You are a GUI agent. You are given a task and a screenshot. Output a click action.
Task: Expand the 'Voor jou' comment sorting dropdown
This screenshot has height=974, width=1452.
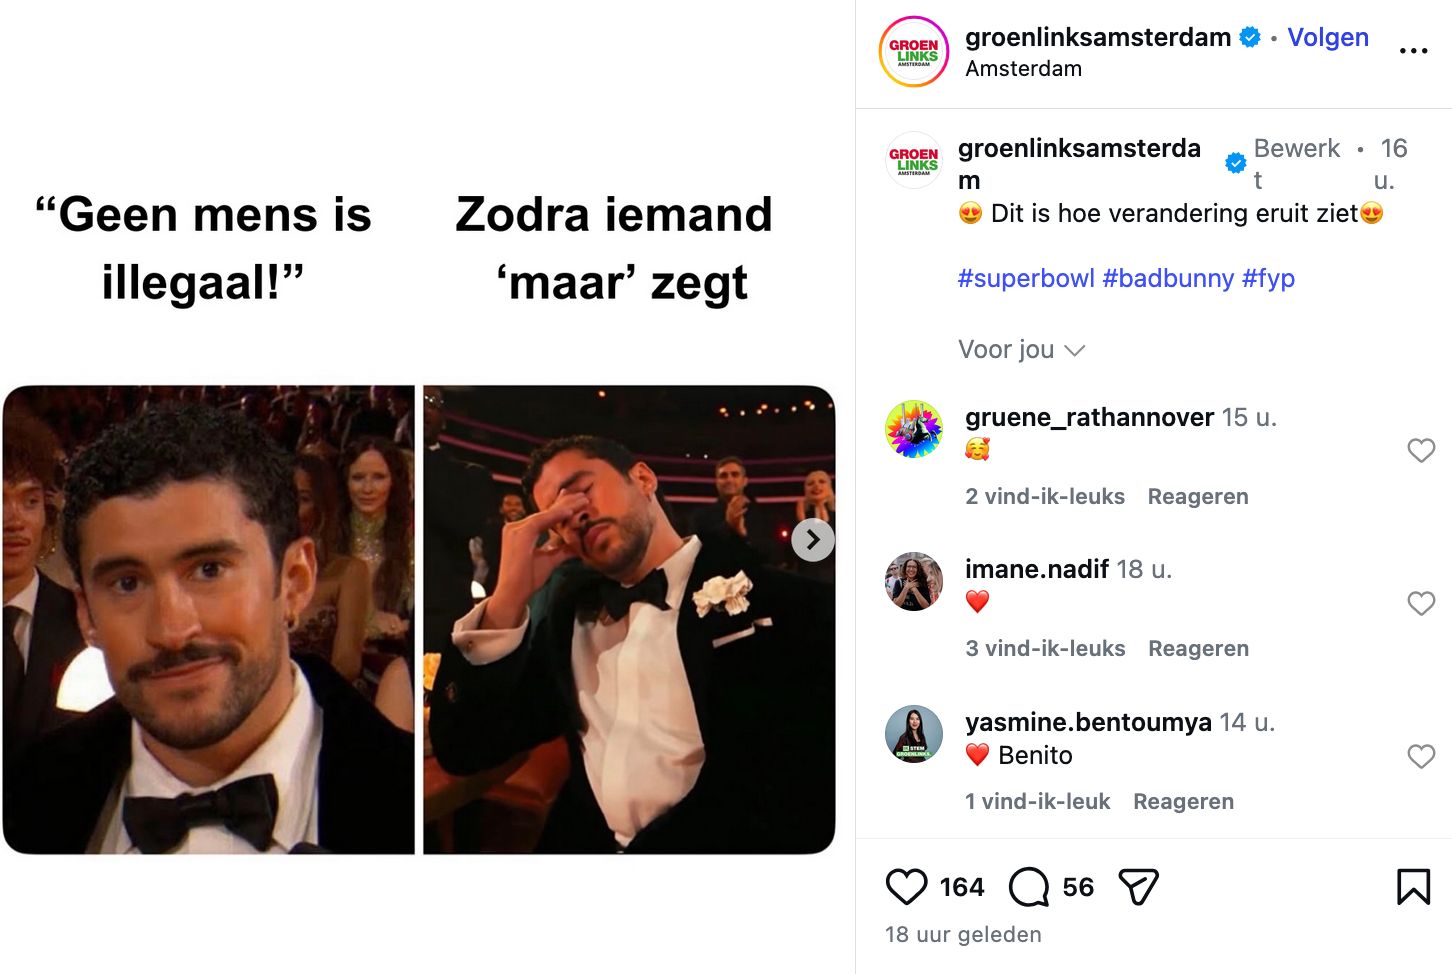pos(1021,350)
